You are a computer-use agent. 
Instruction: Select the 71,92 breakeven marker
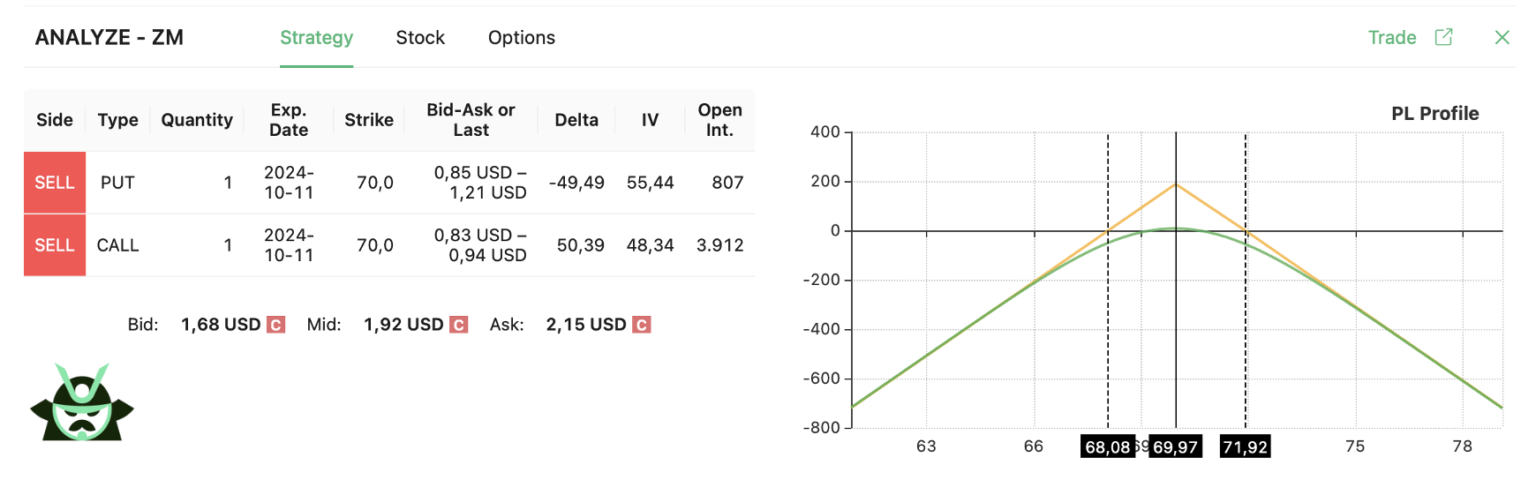(1245, 447)
